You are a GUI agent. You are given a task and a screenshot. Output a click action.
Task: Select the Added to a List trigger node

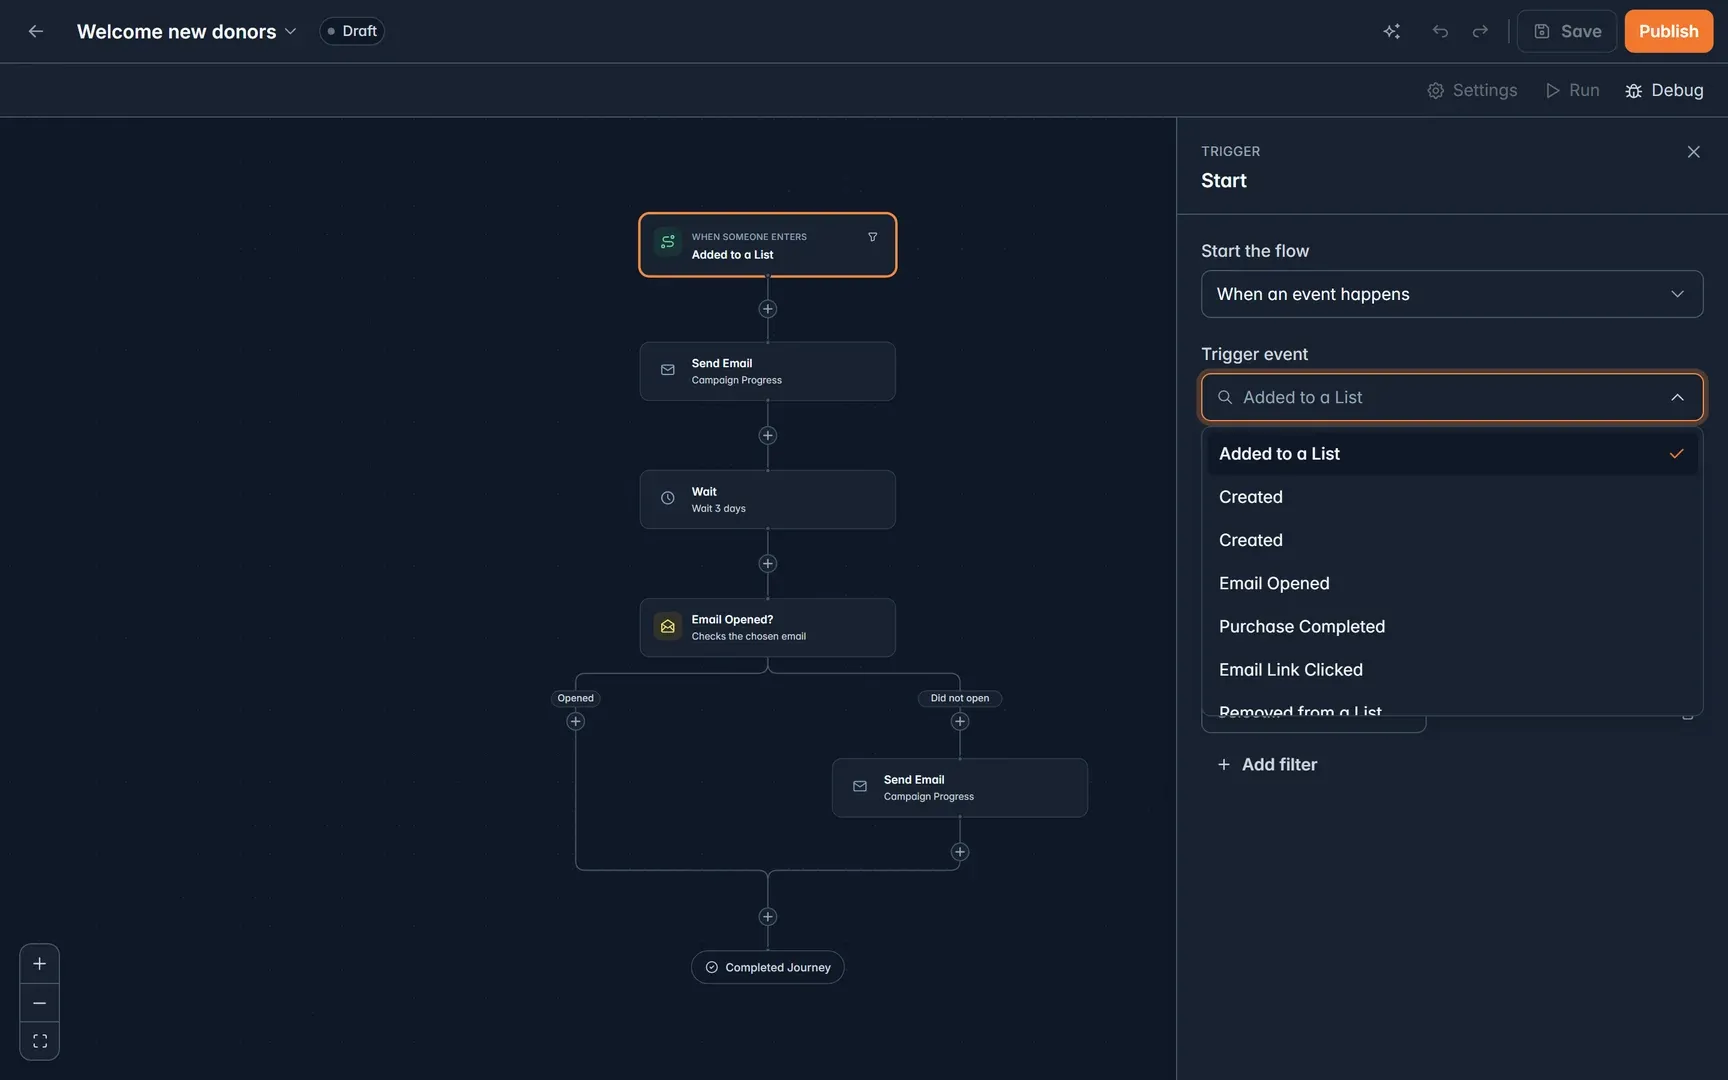(767, 245)
